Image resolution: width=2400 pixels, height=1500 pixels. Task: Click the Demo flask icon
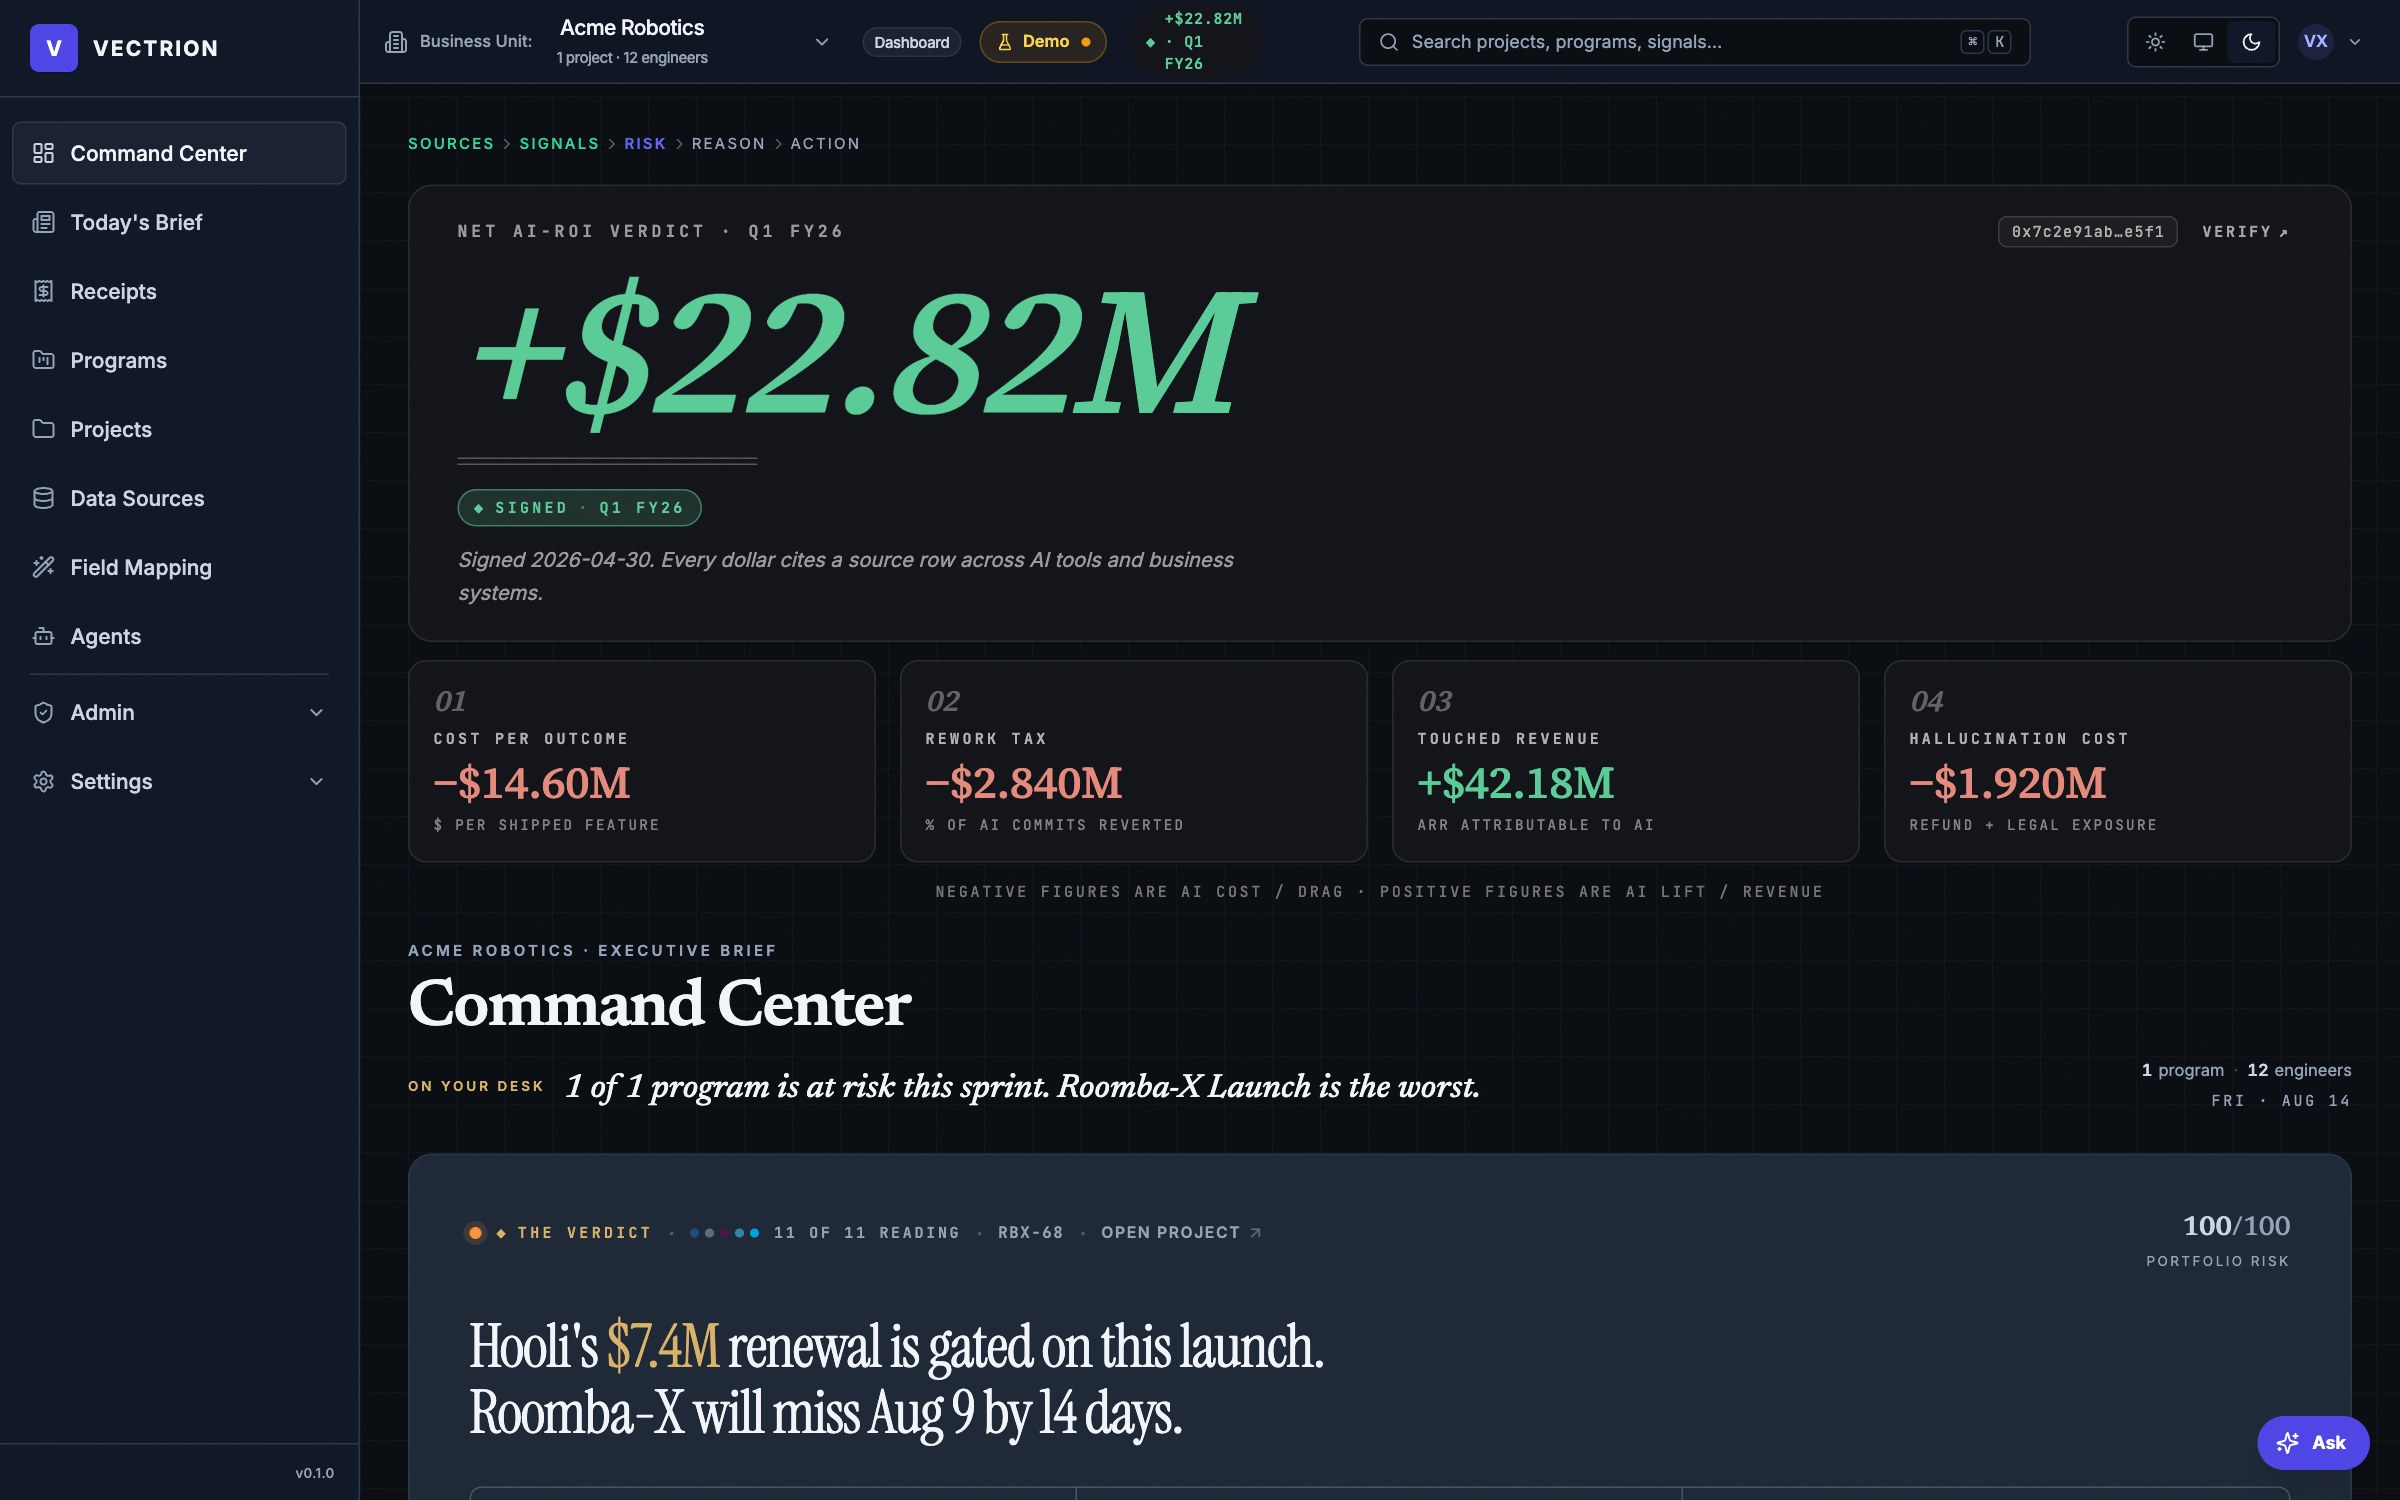(x=1005, y=42)
